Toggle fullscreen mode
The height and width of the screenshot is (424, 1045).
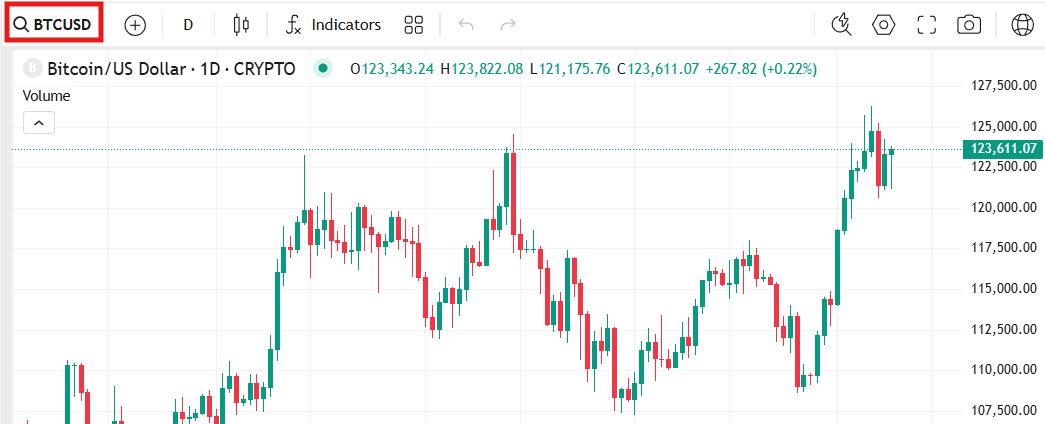(926, 25)
